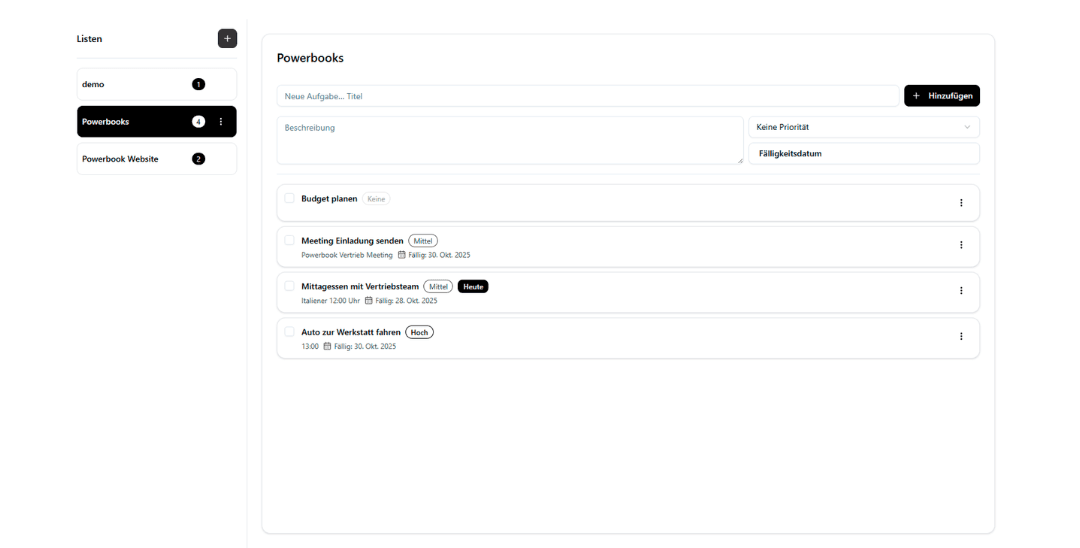This screenshot has height=548, width=1080.
Task: Open options menu for Mittagessen mit Vertriebsteam
Action: point(961,291)
